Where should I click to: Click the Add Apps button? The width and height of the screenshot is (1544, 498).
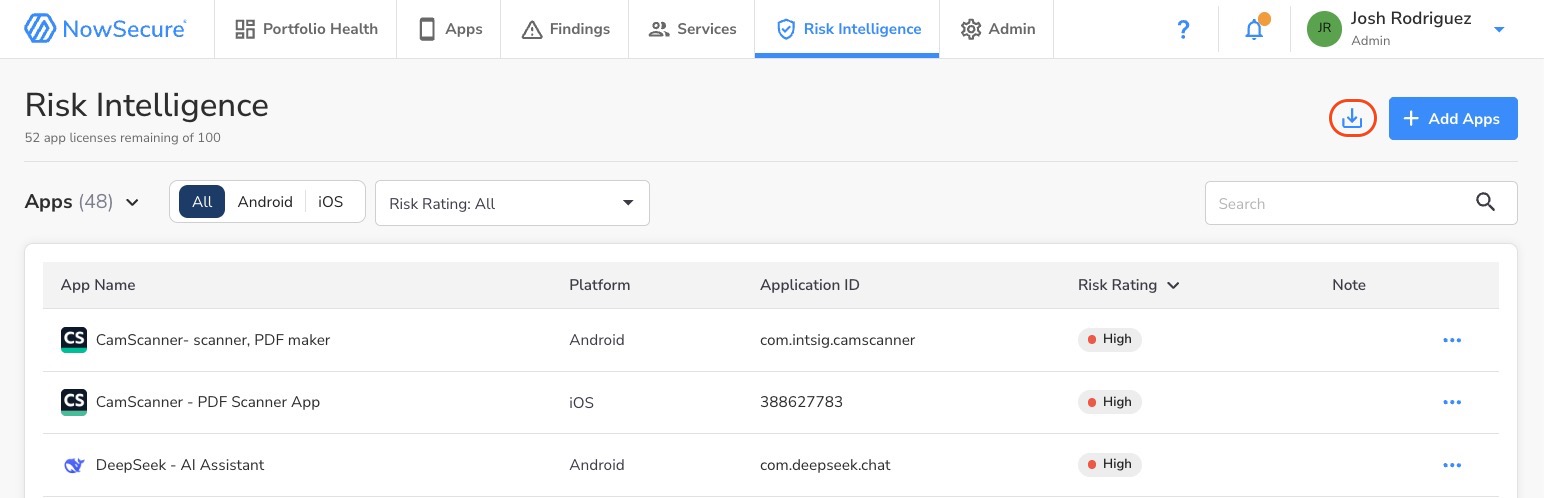[x=1453, y=118]
